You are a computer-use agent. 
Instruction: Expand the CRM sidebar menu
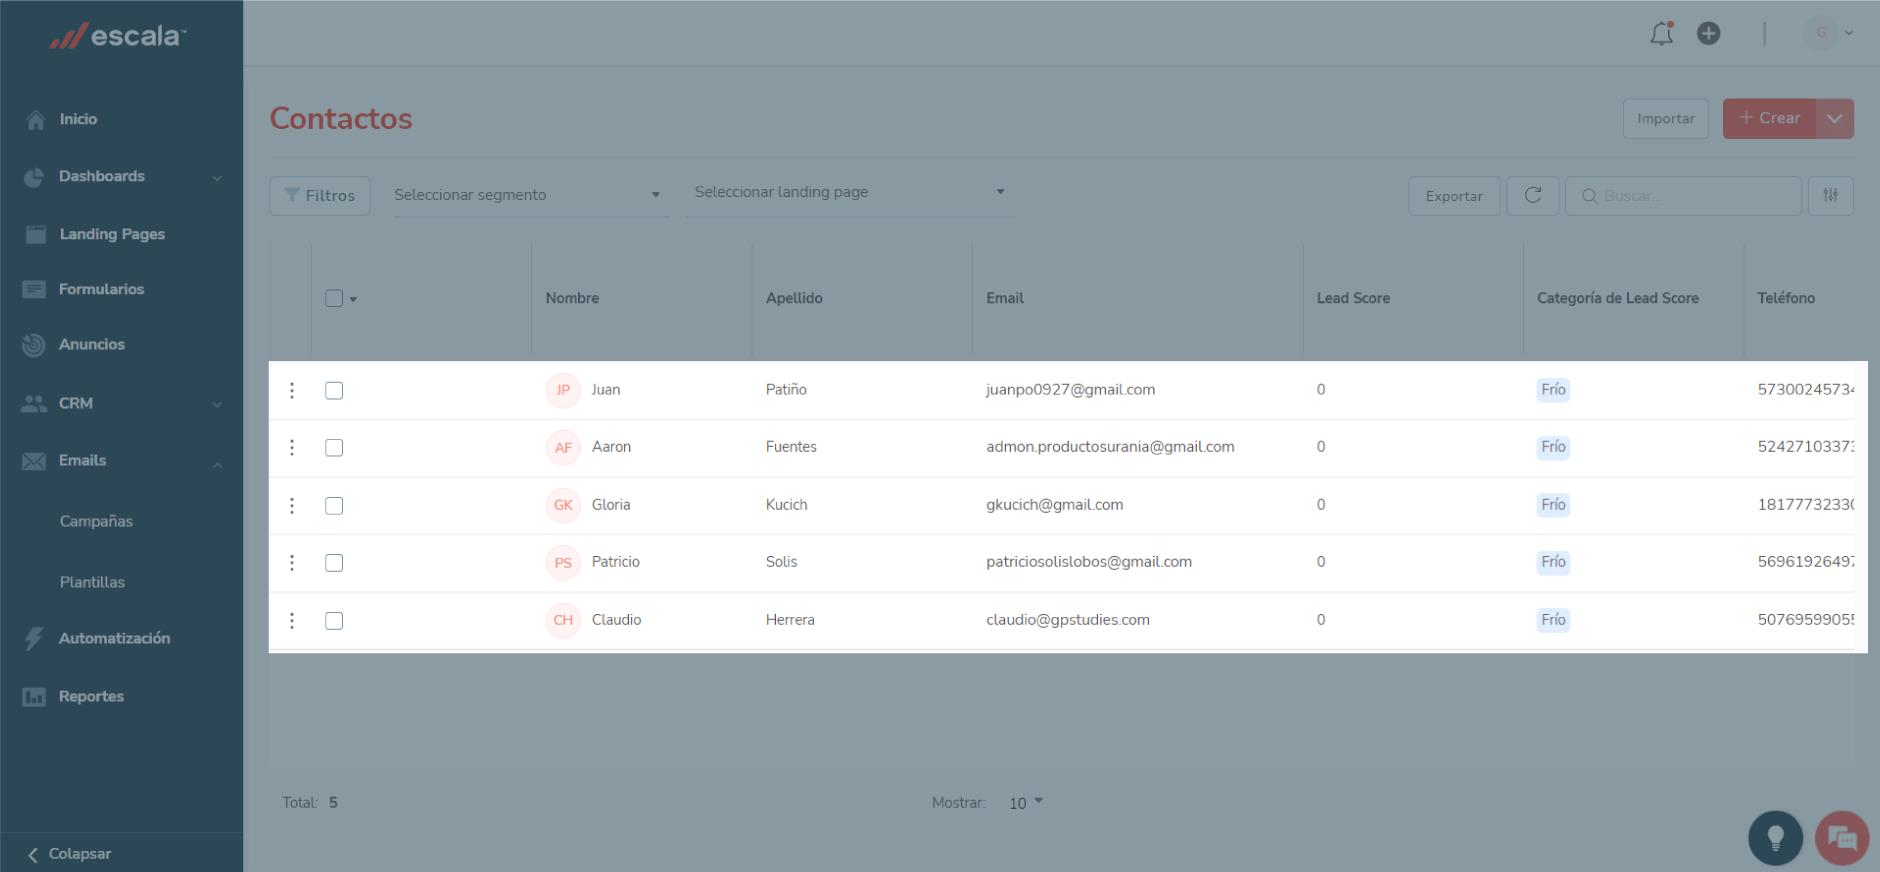coord(121,403)
